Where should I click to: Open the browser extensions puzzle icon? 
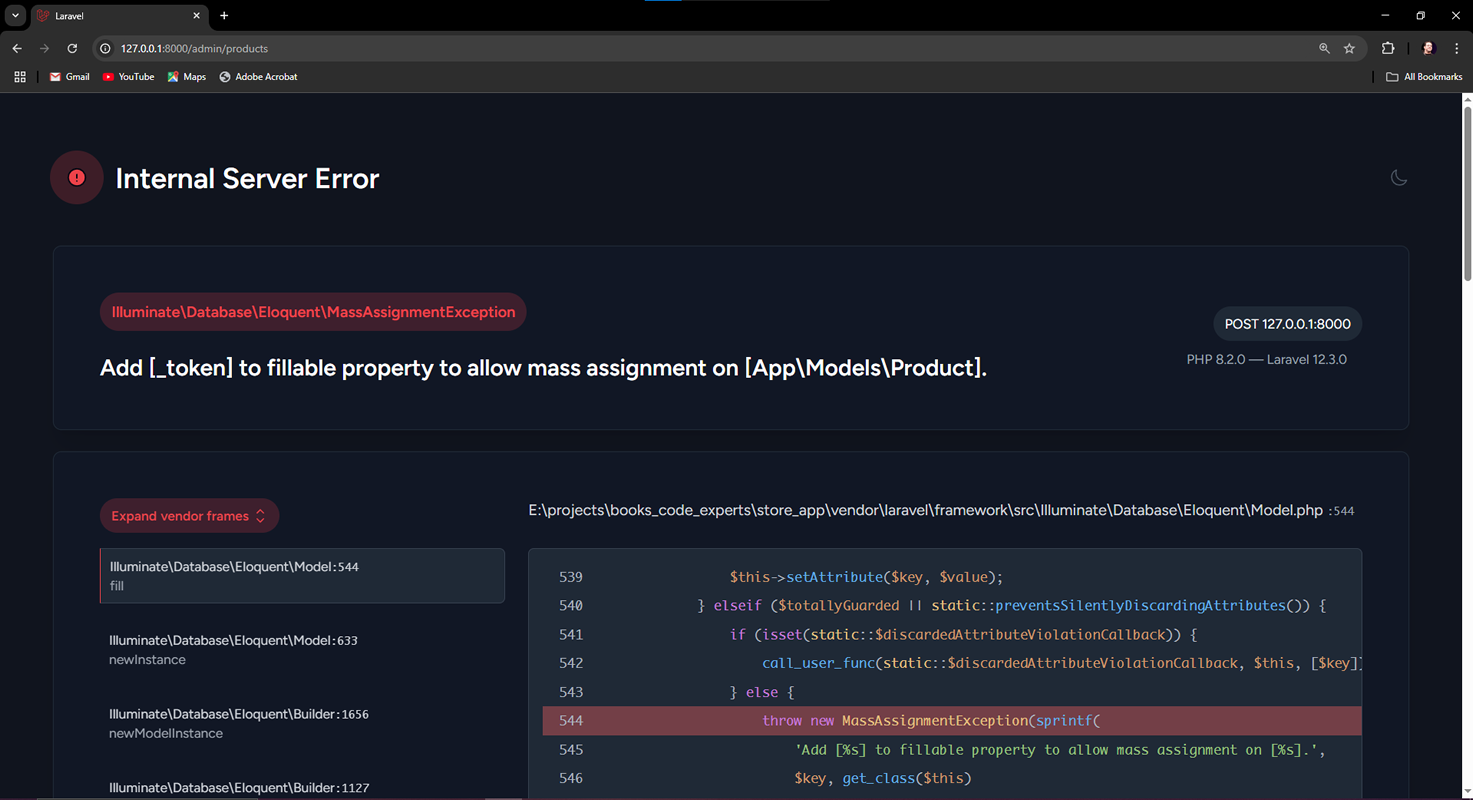tap(1388, 48)
